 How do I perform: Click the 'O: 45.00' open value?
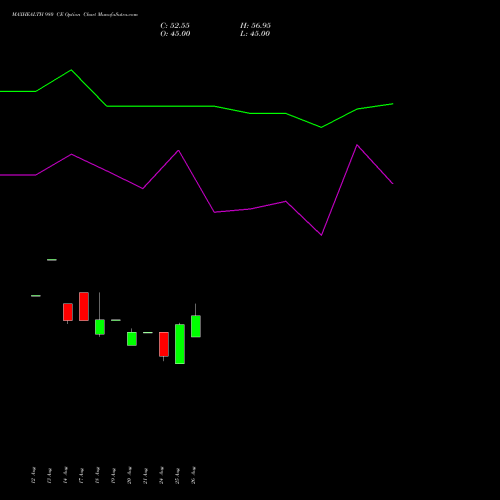click(x=175, y=34)
